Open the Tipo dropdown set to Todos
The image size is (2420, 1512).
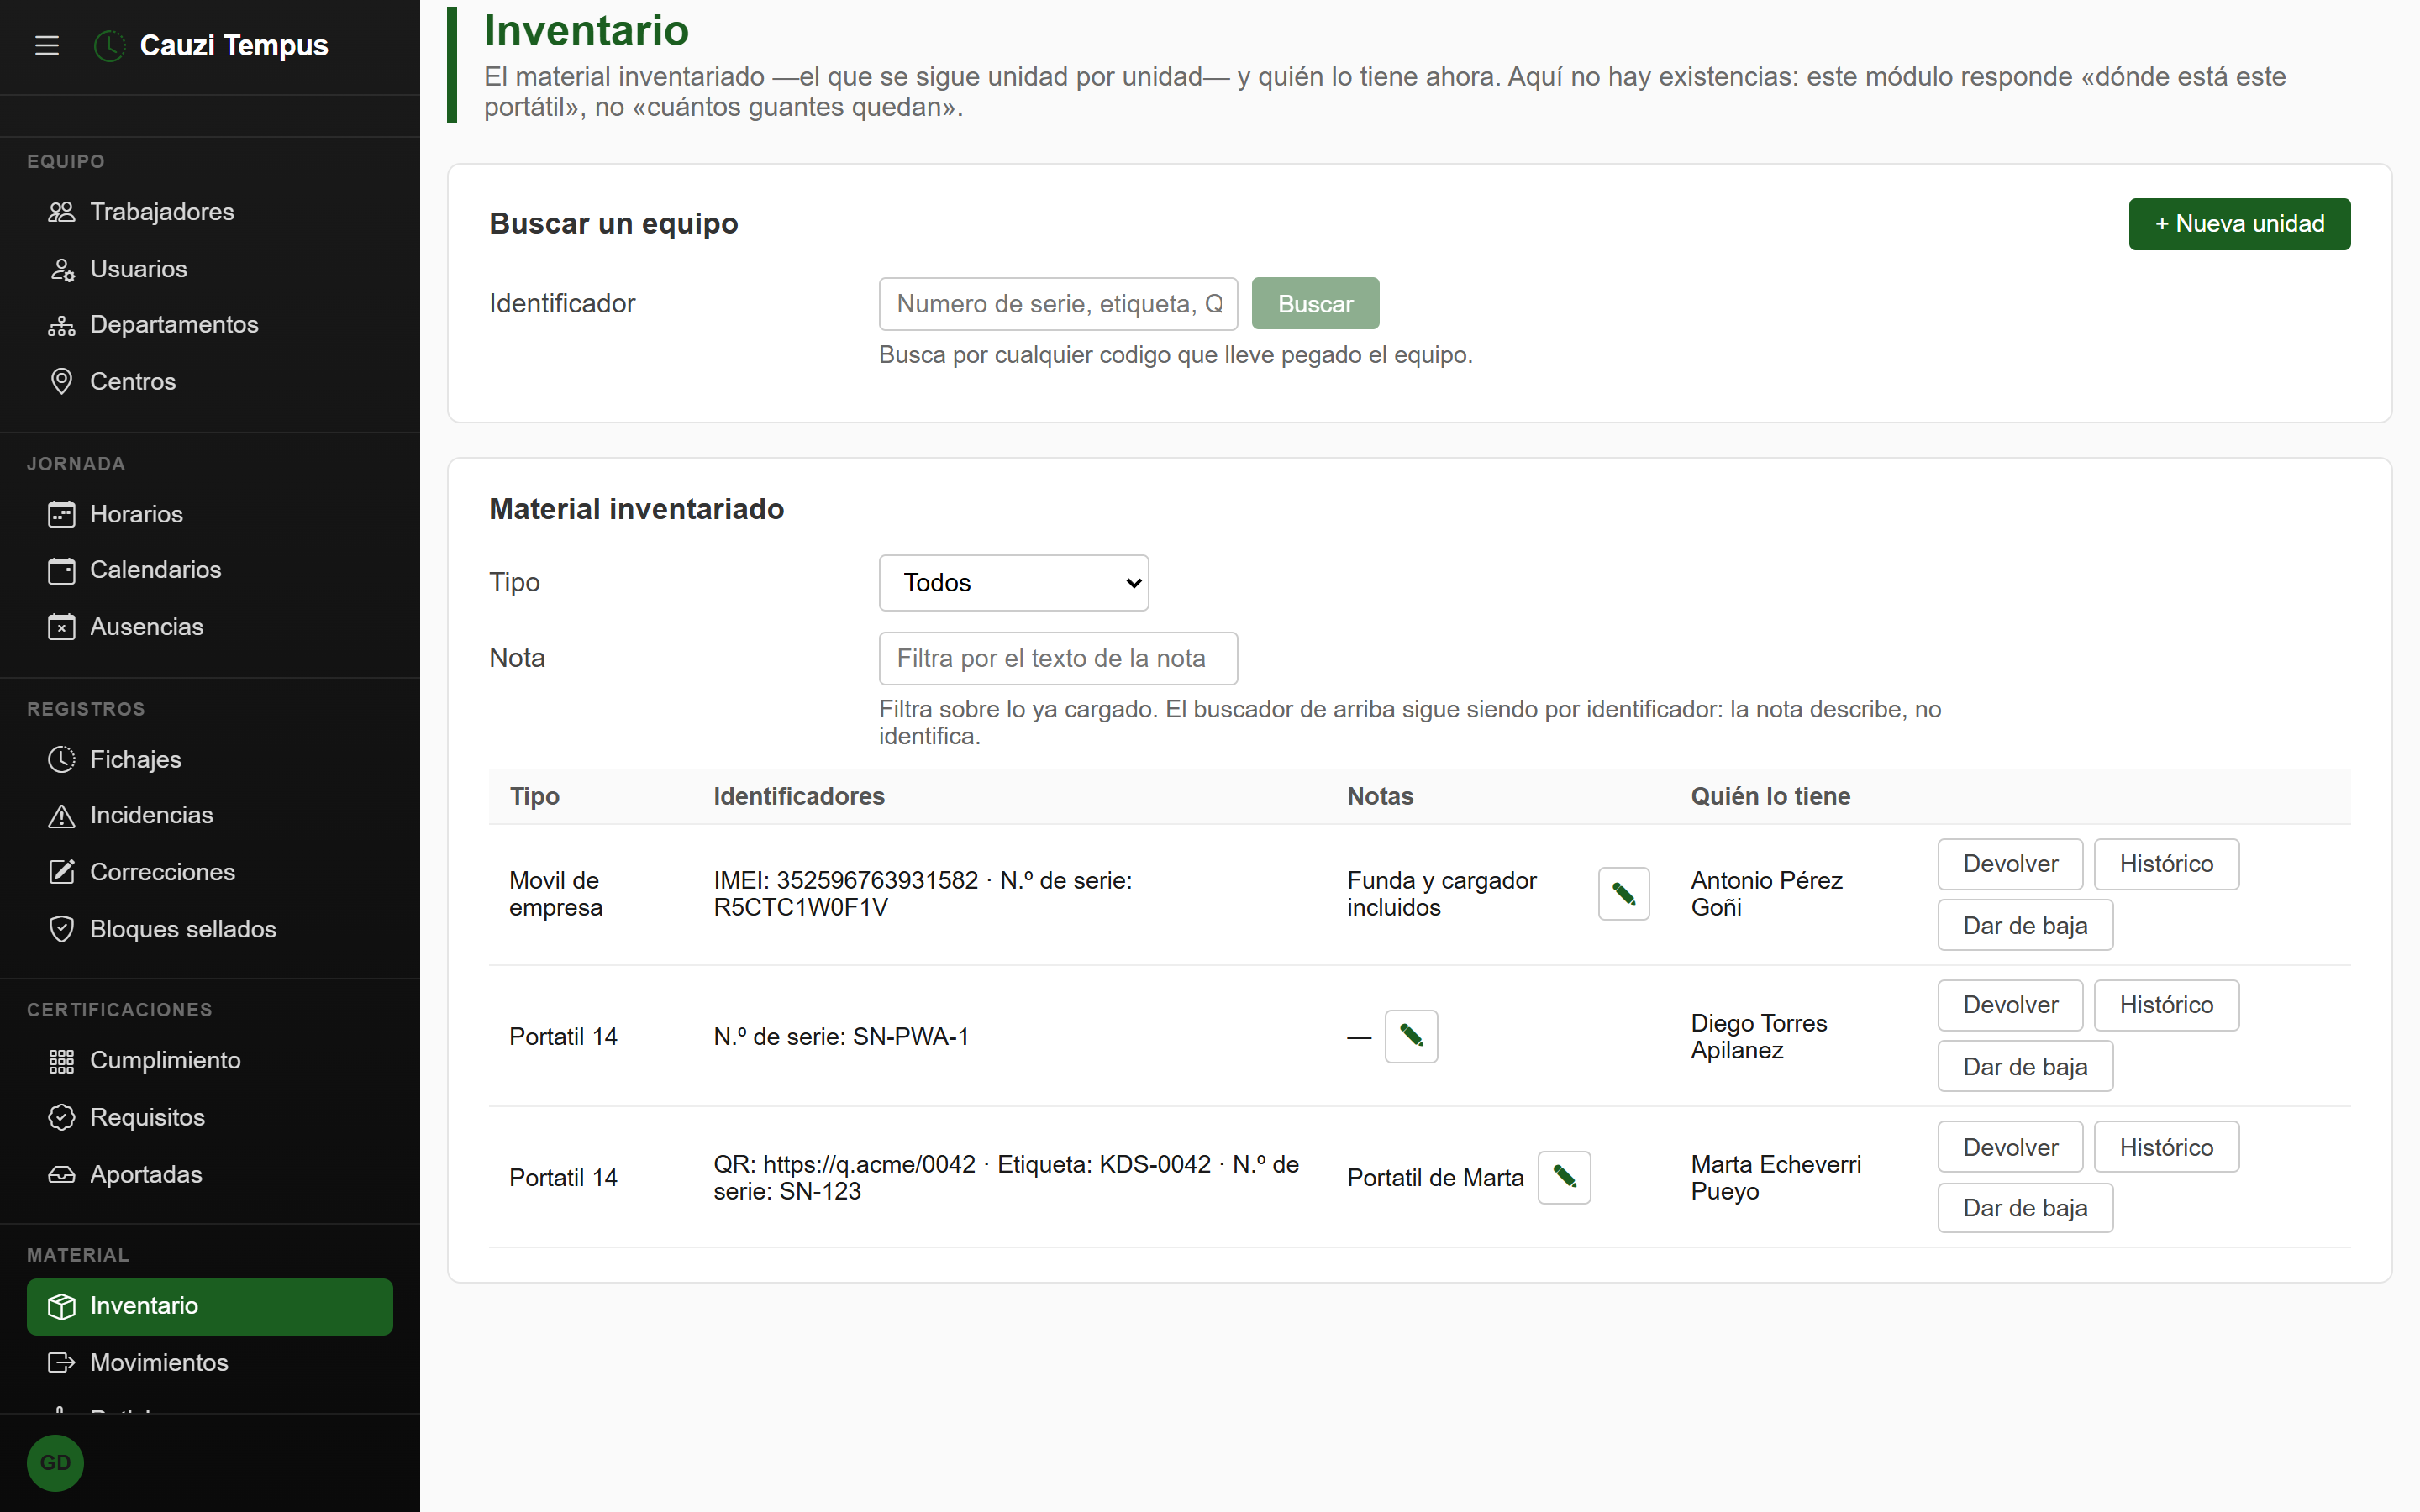point(1014,583)
